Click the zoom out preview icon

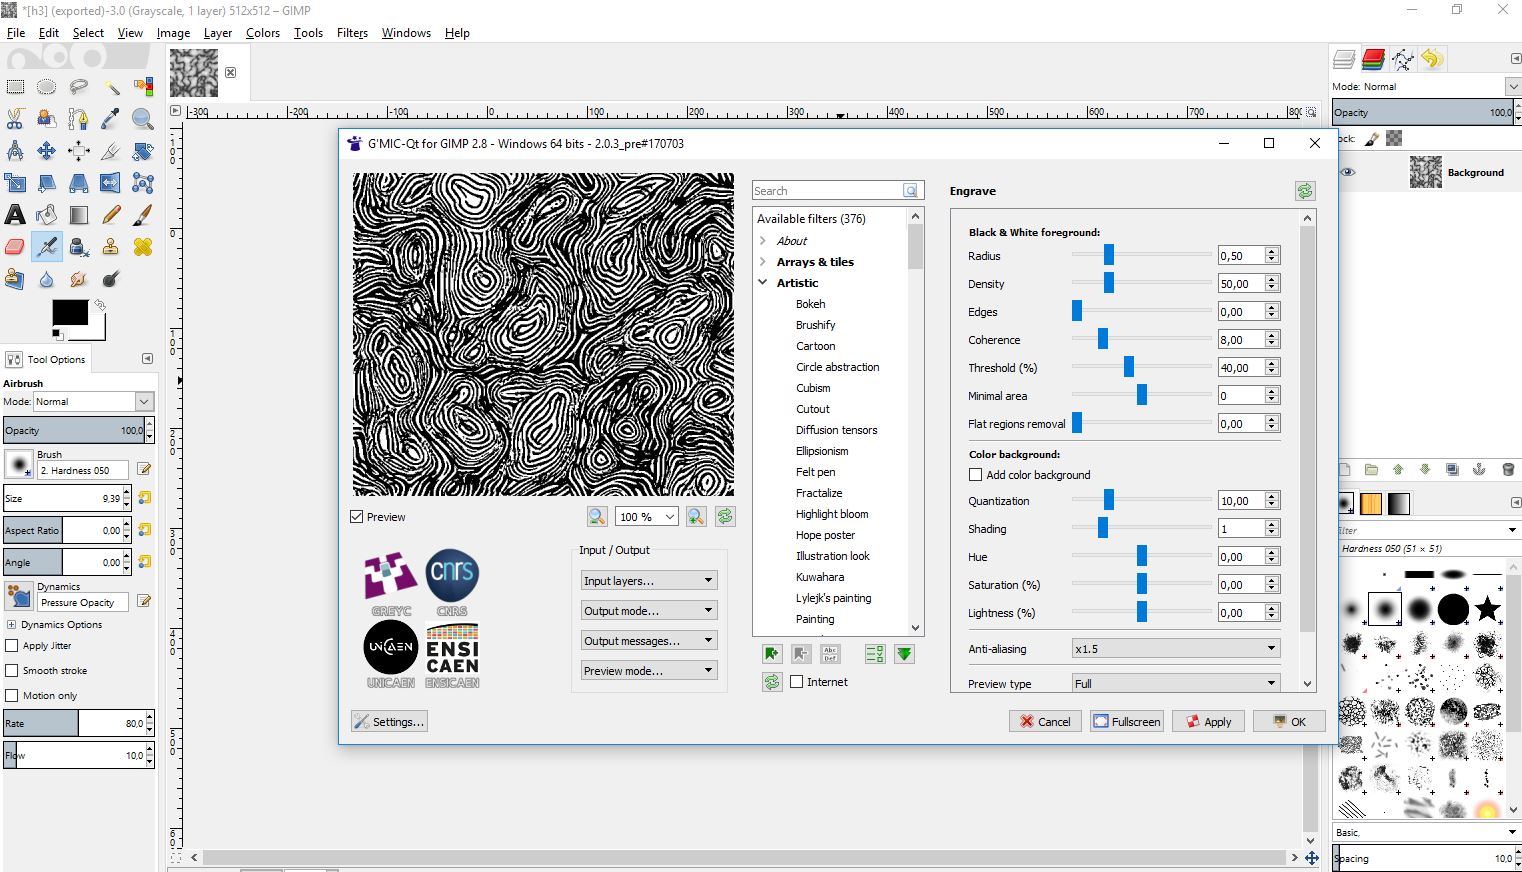(597, 516)
